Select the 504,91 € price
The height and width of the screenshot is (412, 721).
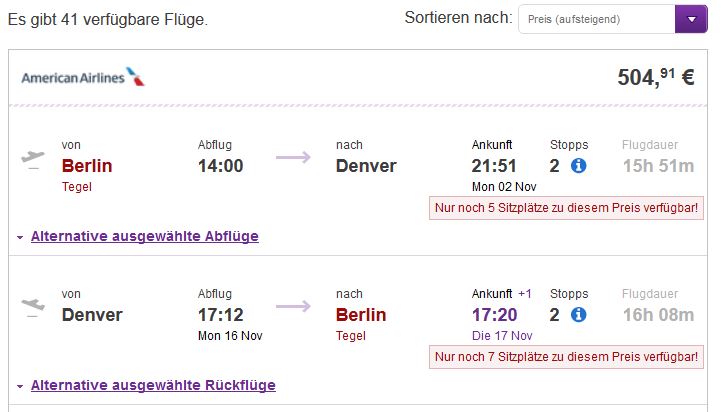pyautogui.click(x=656, y=77)
